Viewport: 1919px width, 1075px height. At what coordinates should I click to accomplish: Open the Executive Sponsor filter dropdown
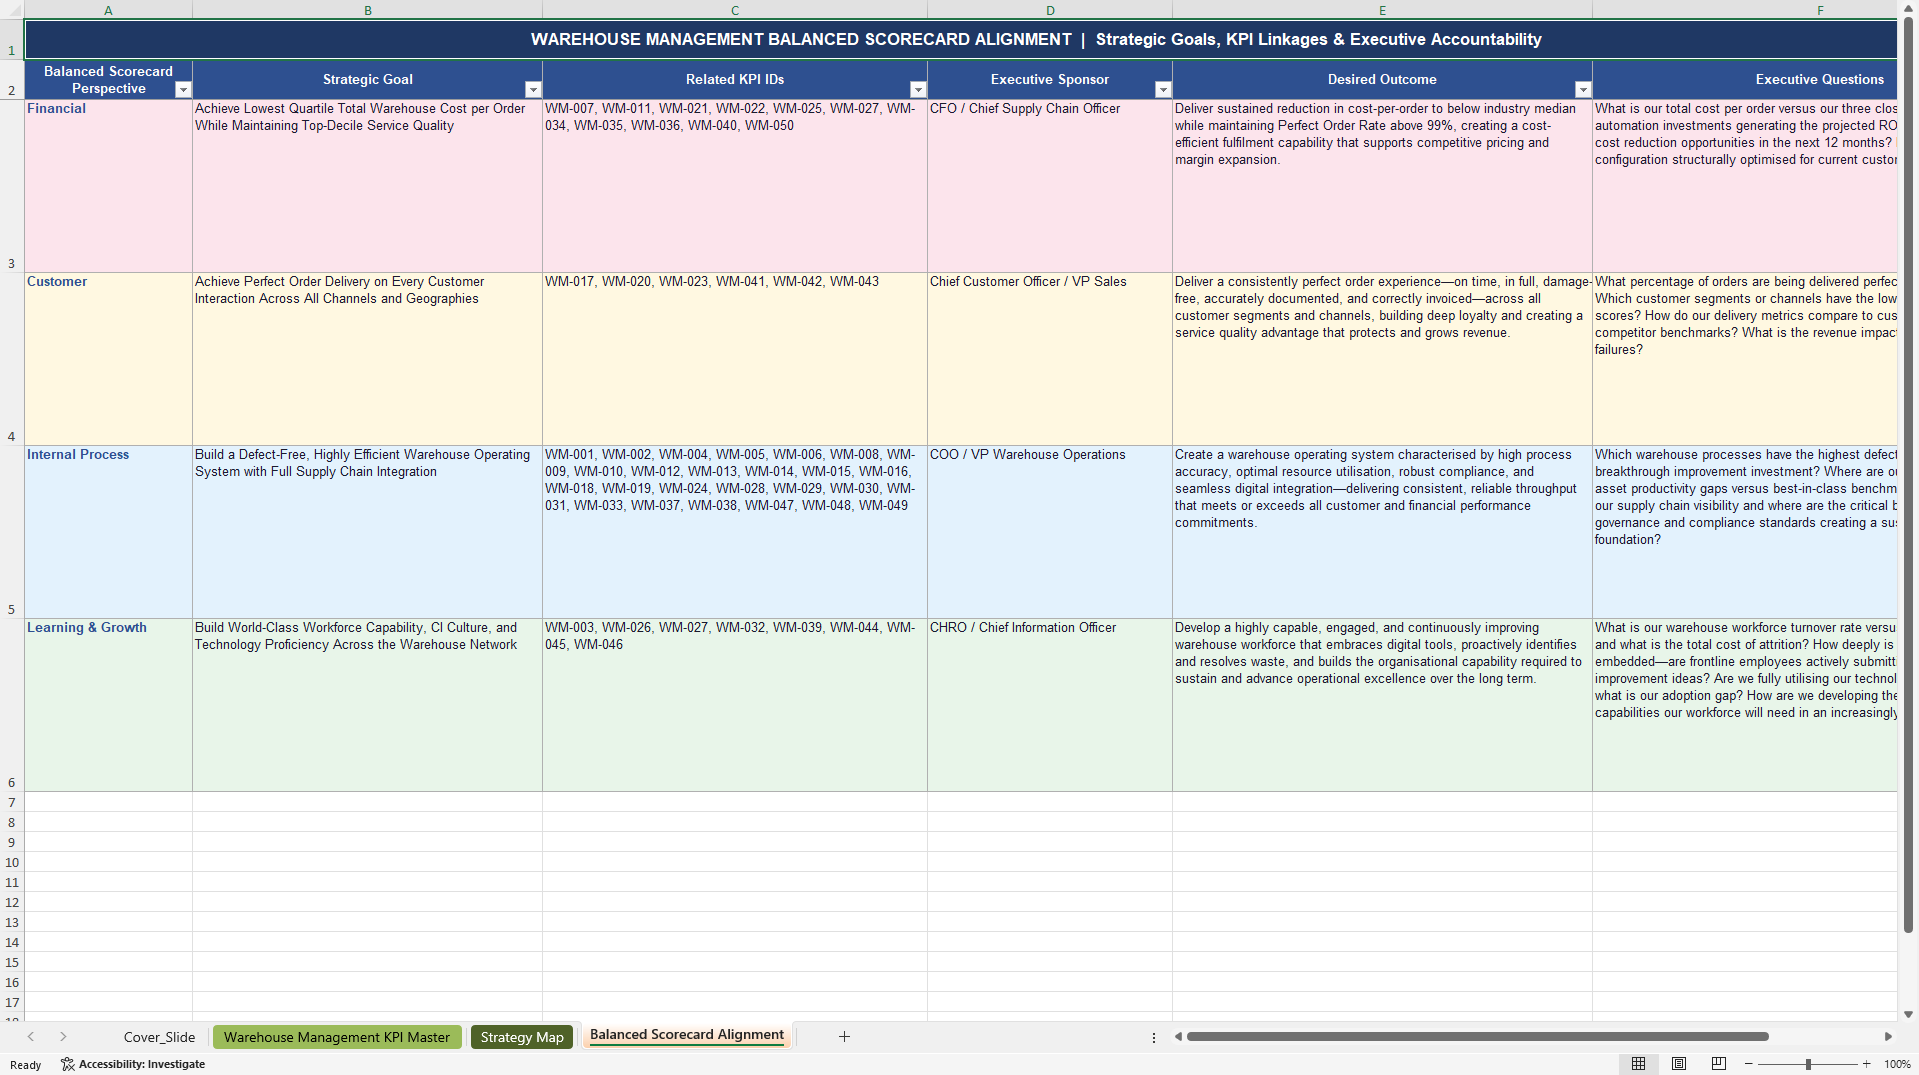coord(1163,90)
